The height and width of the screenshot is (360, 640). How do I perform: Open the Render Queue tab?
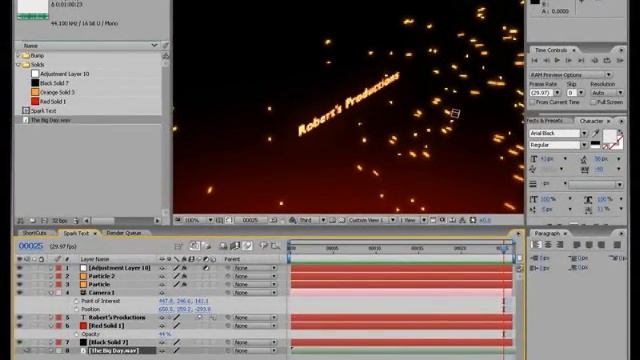[x=124, y=233]
